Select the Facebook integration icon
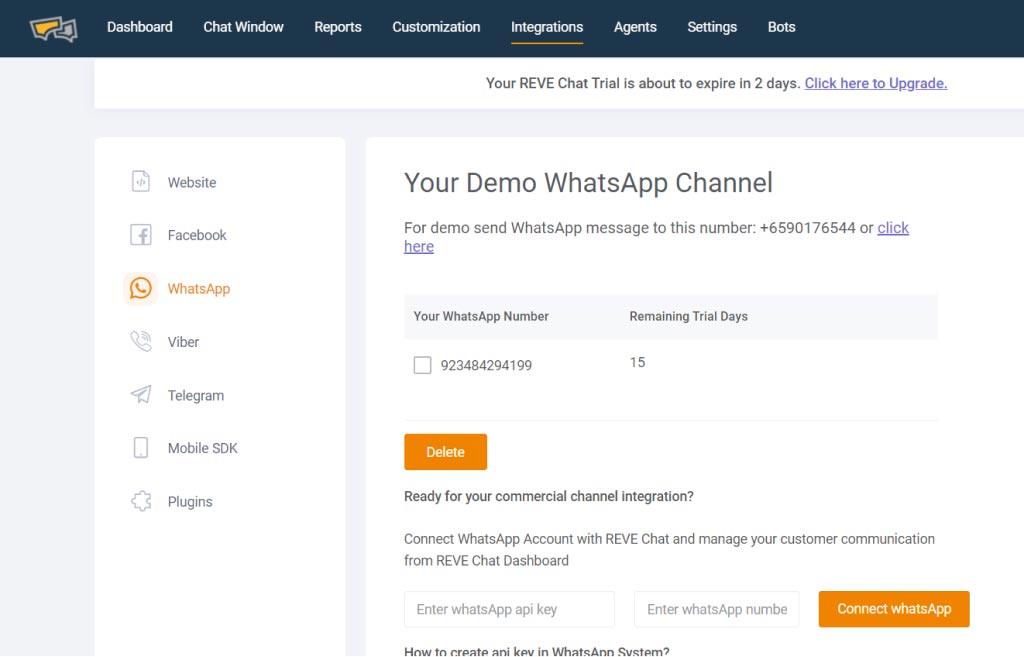The image size is (1024, 657). pos(140,234)
